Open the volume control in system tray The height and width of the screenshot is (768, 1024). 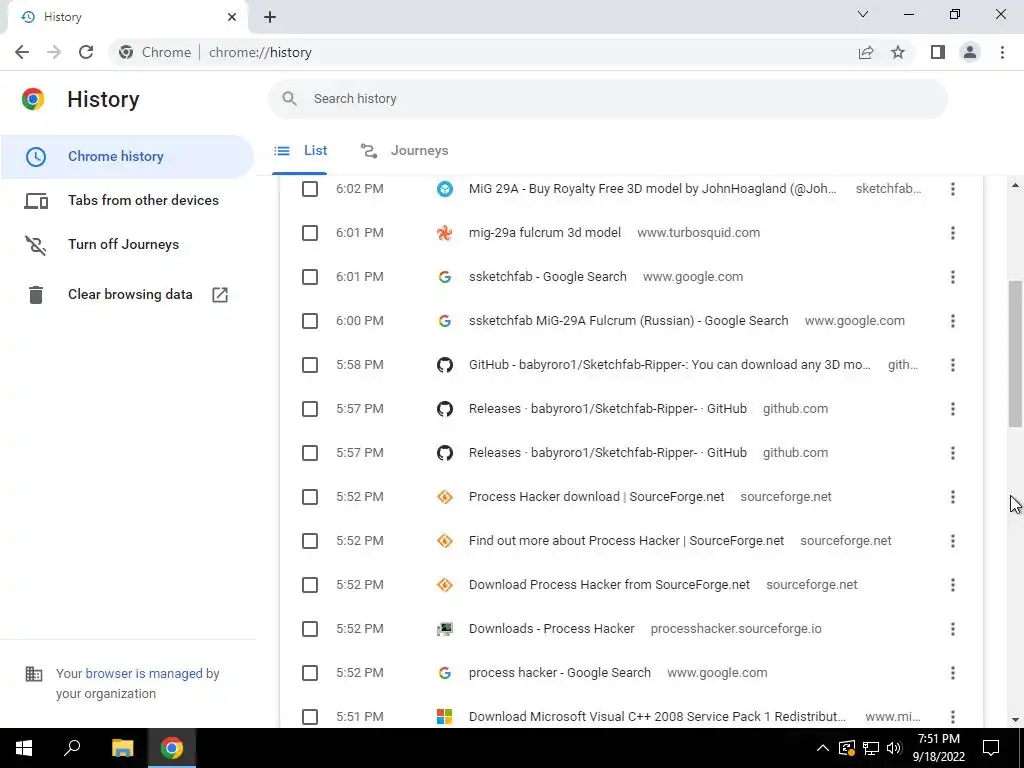click(x=894, y=748)
